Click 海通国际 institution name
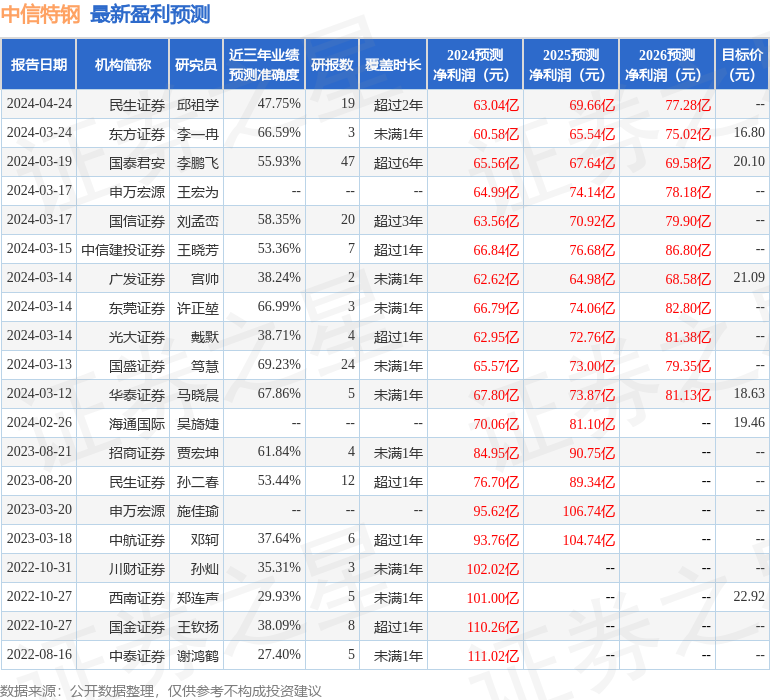 click(137, 423)
